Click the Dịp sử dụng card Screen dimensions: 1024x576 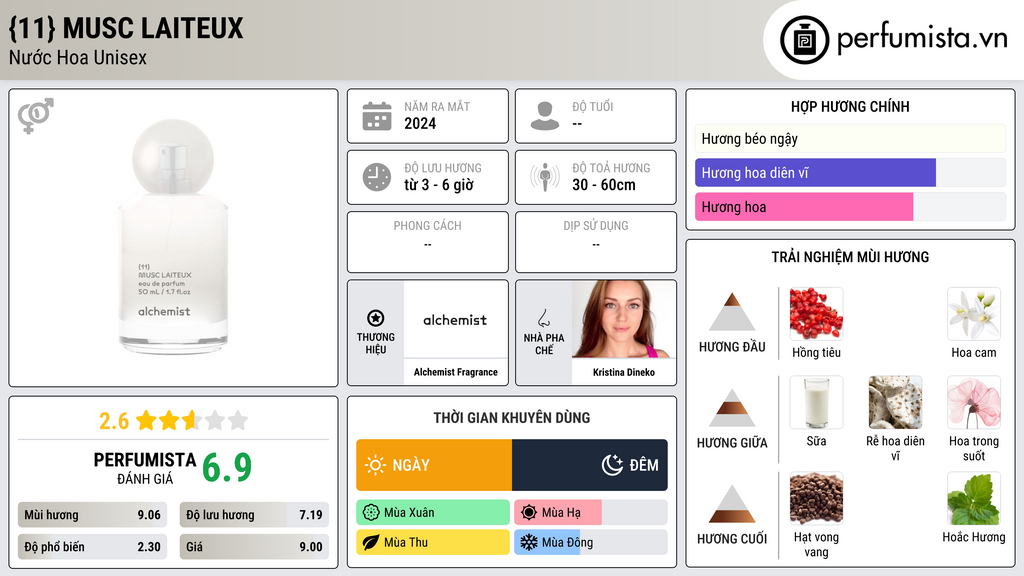596,242
